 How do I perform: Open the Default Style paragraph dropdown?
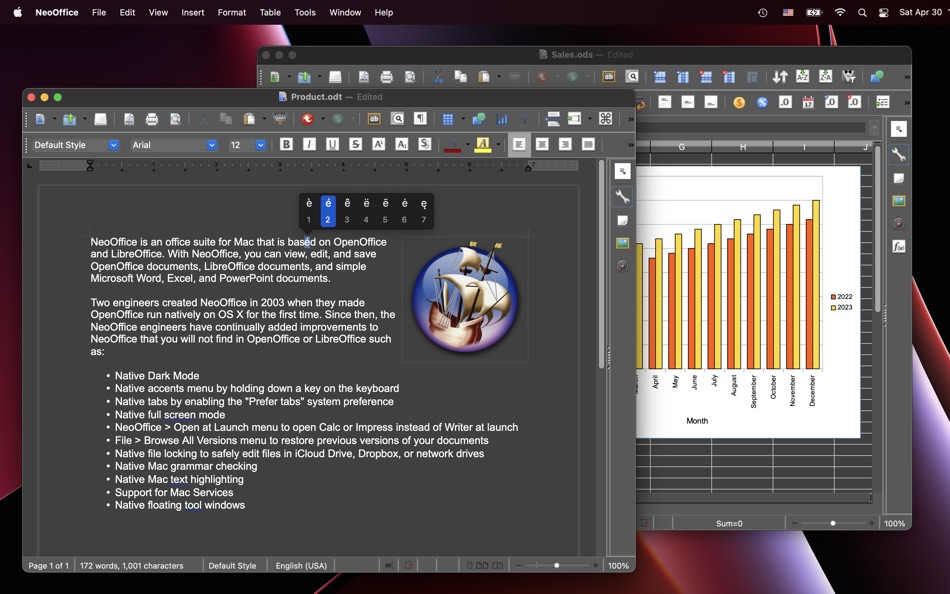[113, 145]
